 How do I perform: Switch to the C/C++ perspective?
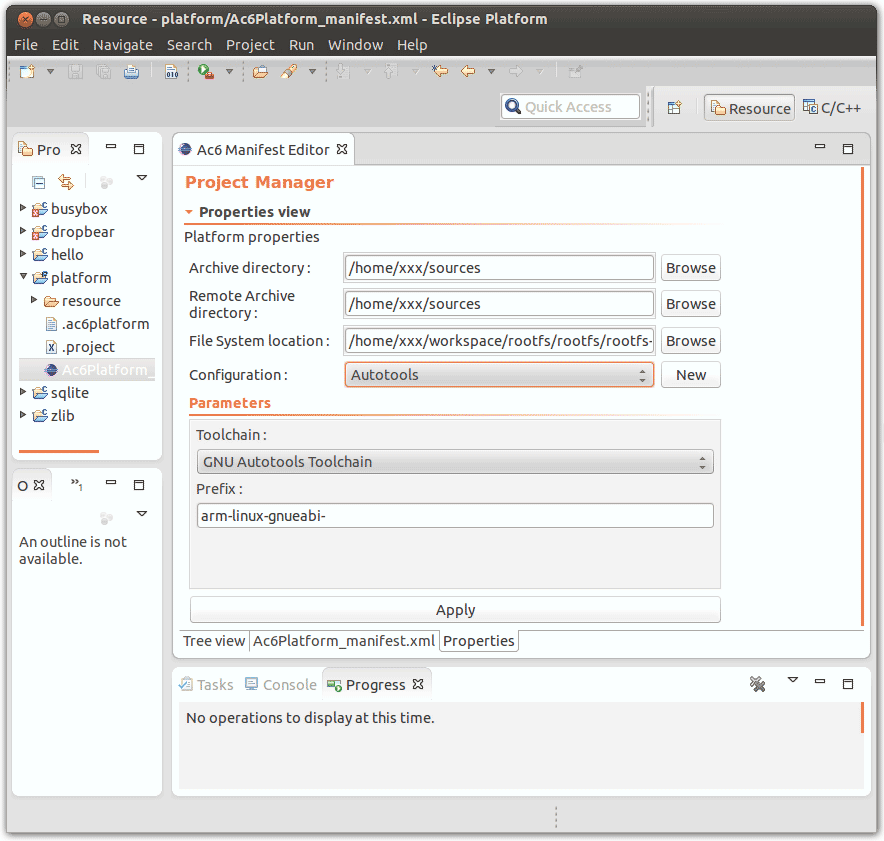(832, 108)
